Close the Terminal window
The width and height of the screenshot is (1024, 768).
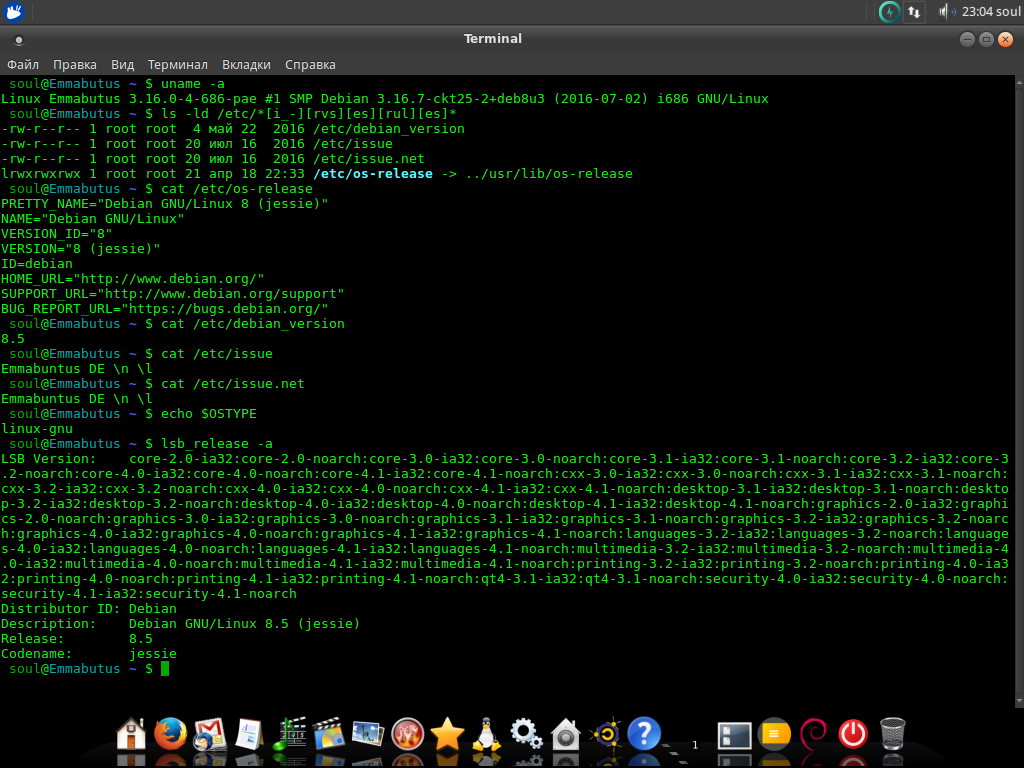[x=1006, y=39]
